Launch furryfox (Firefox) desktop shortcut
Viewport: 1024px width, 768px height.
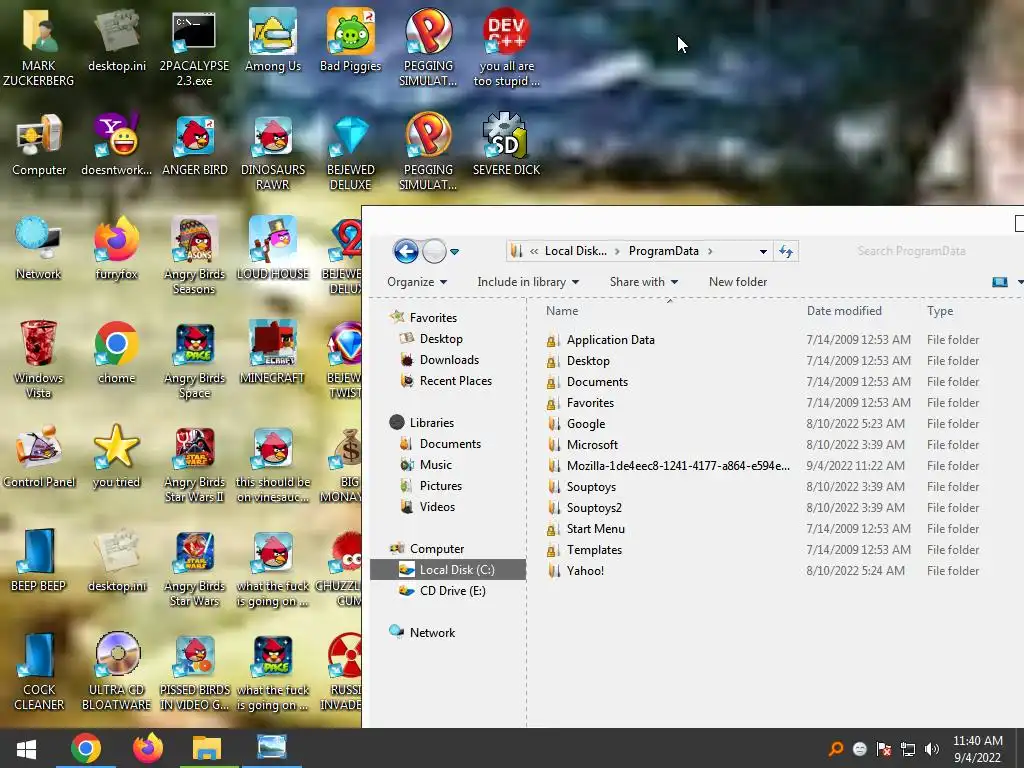tap(116, 249)
